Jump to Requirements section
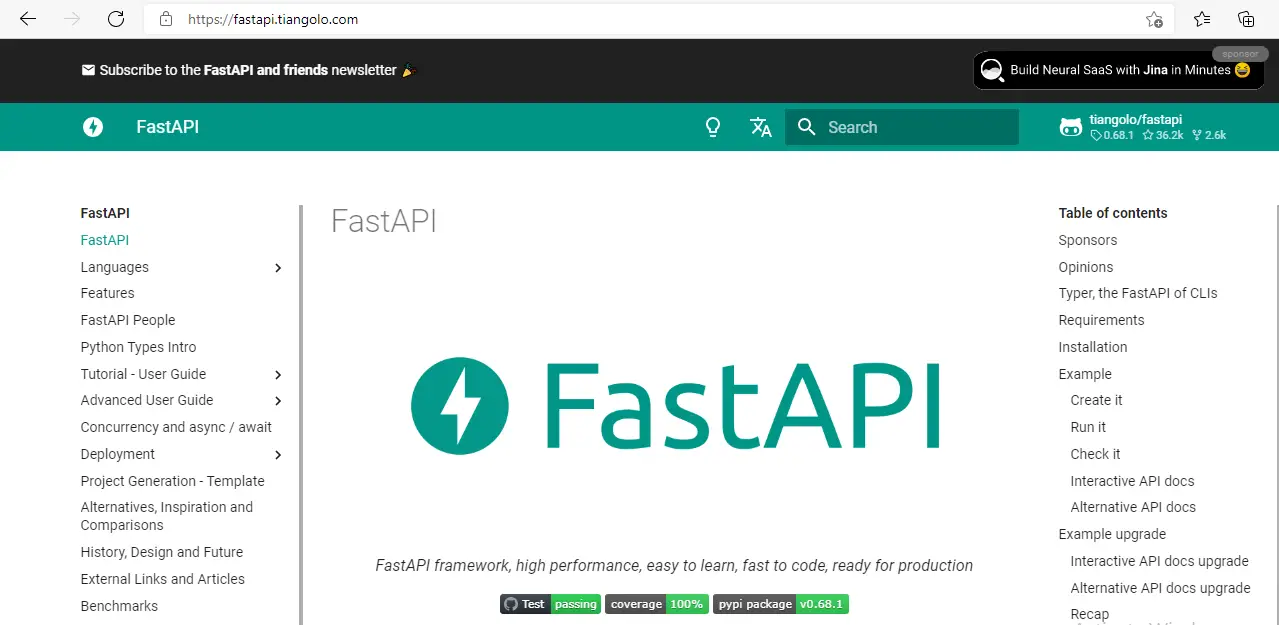 coord(1101,320)
